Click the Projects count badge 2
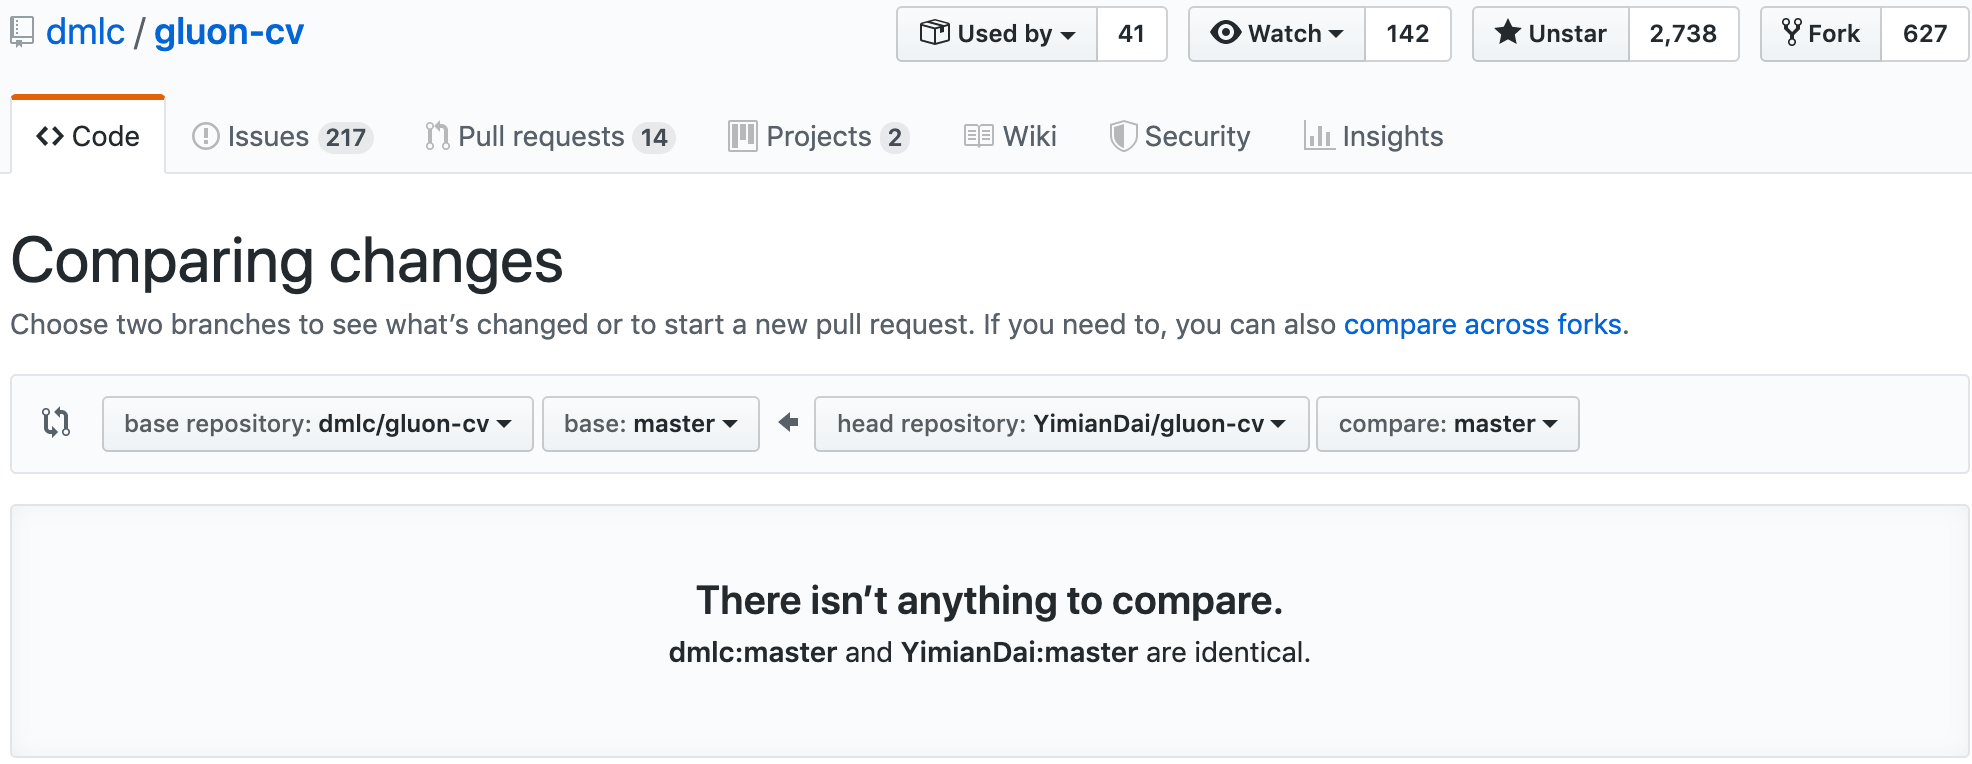 pos(895,137)
